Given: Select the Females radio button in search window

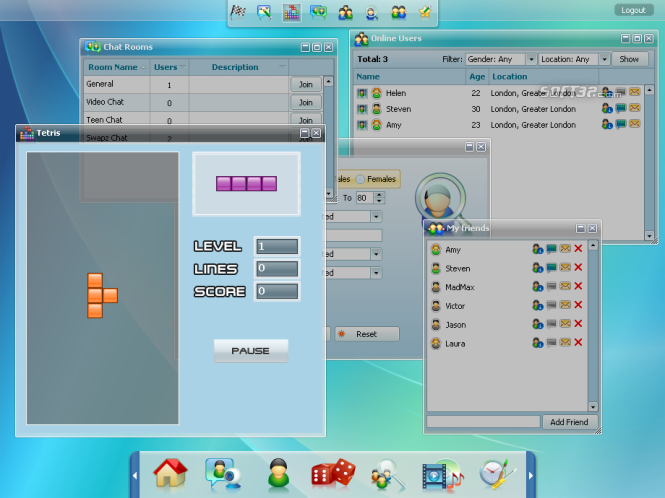Looking at the screenshot, I should point(360,179).
